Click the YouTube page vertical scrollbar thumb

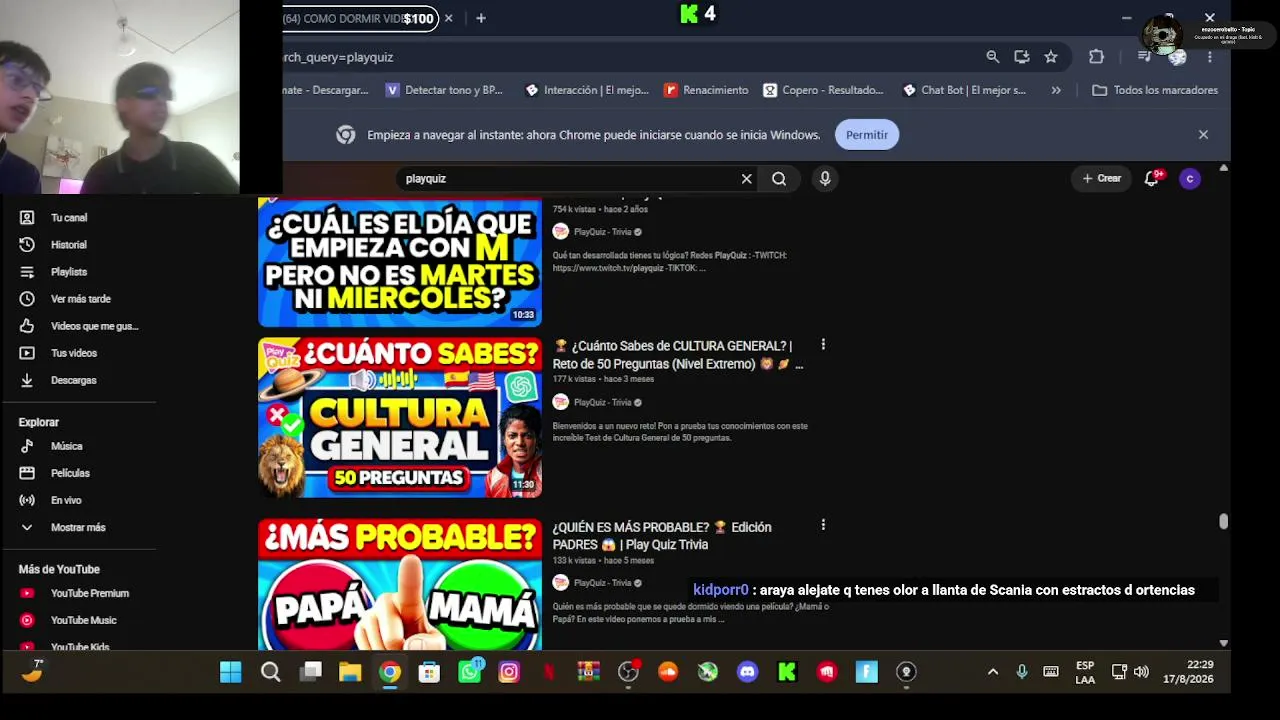click(1223, 522)
